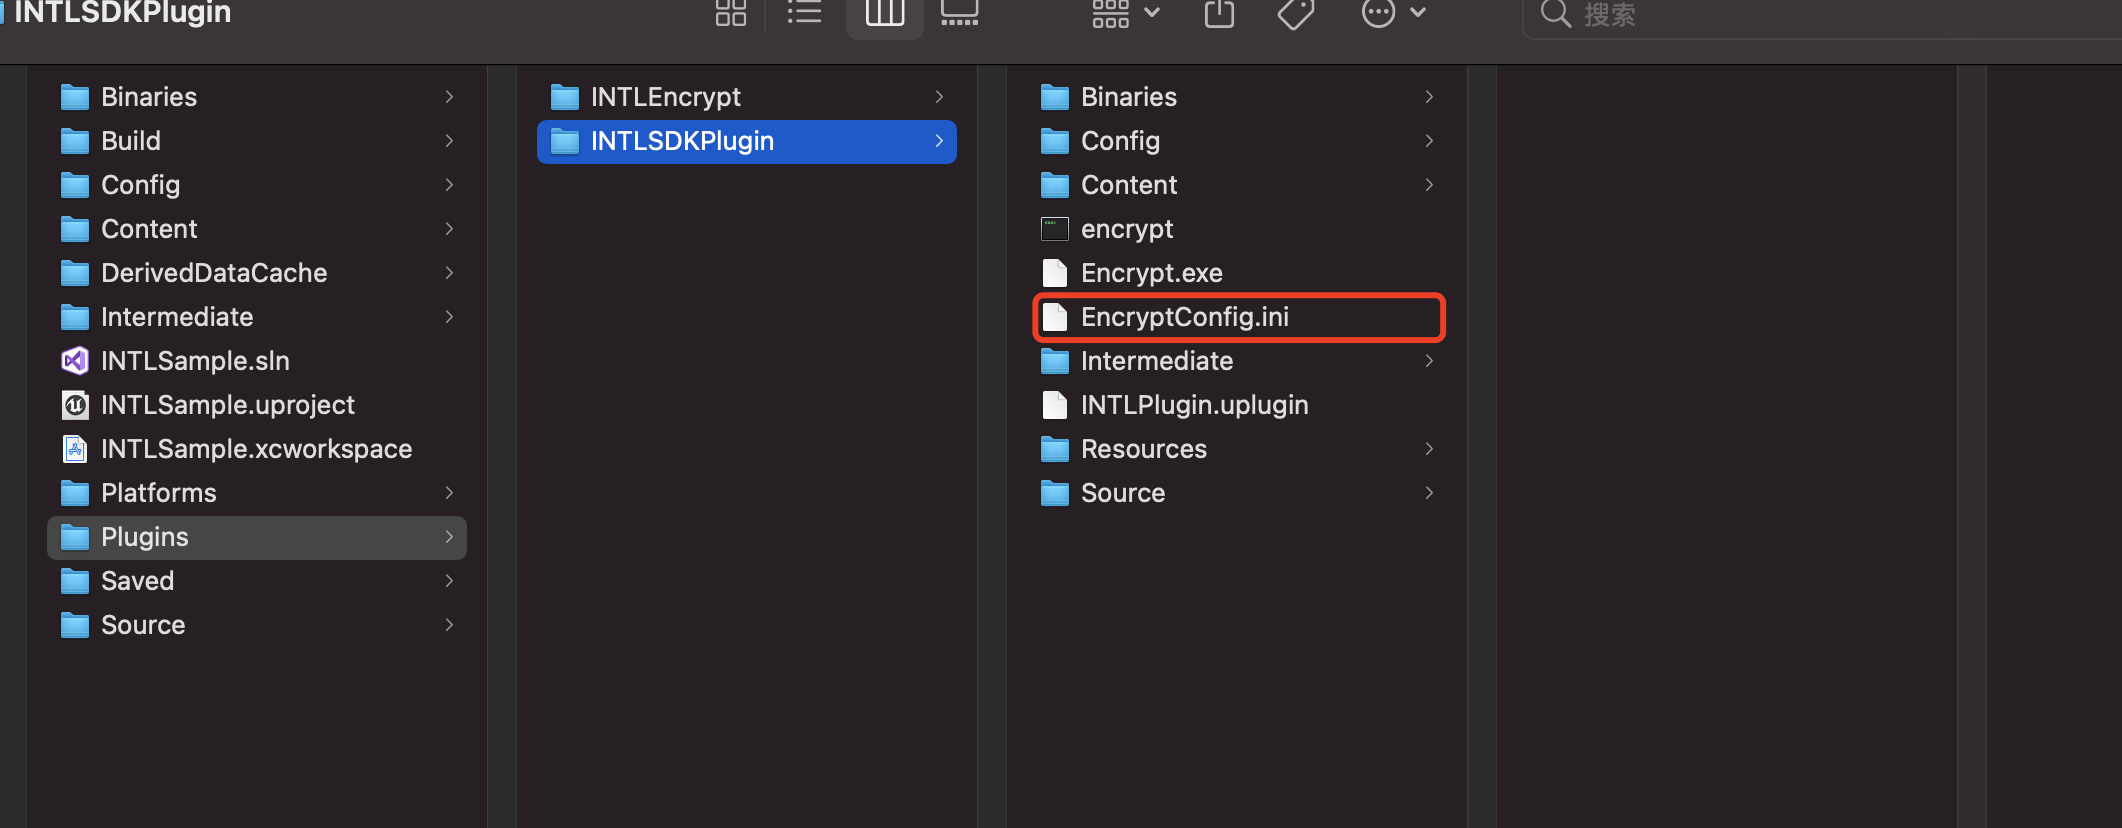Click the Xcode icon of INTLSample.xcworkspace
Image resolution: width=2122 pixels, height=828 pixels.
[x=75, y=449]
